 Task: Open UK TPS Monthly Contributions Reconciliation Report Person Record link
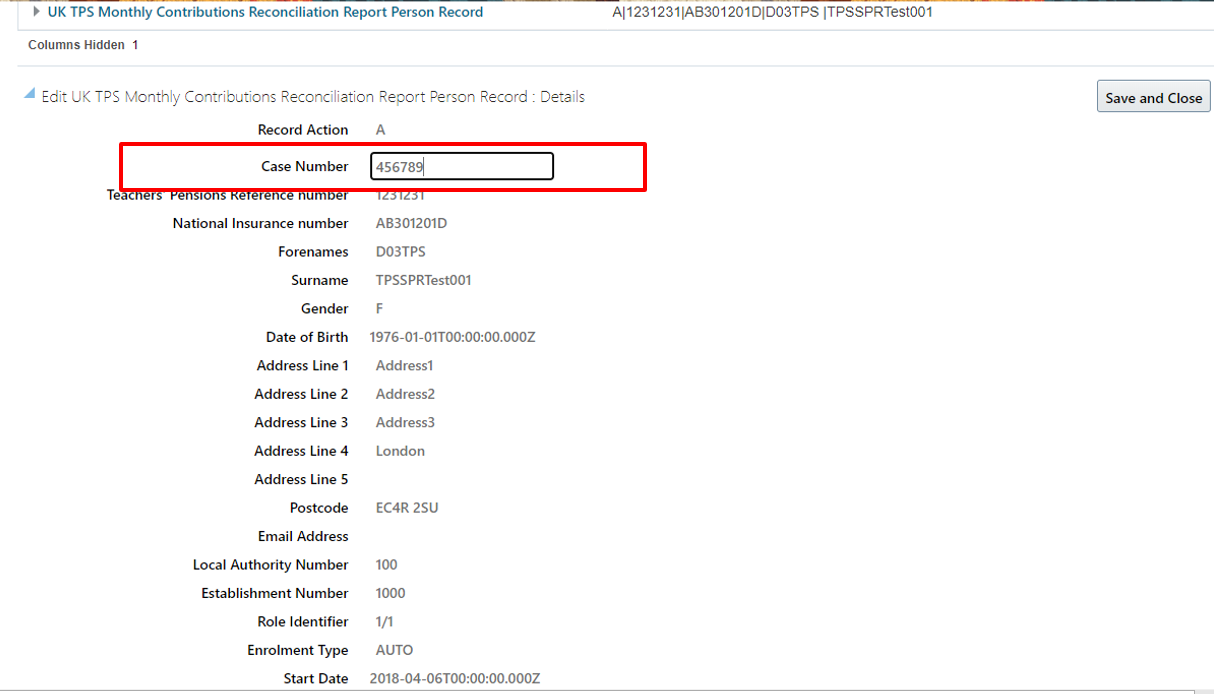265,12
